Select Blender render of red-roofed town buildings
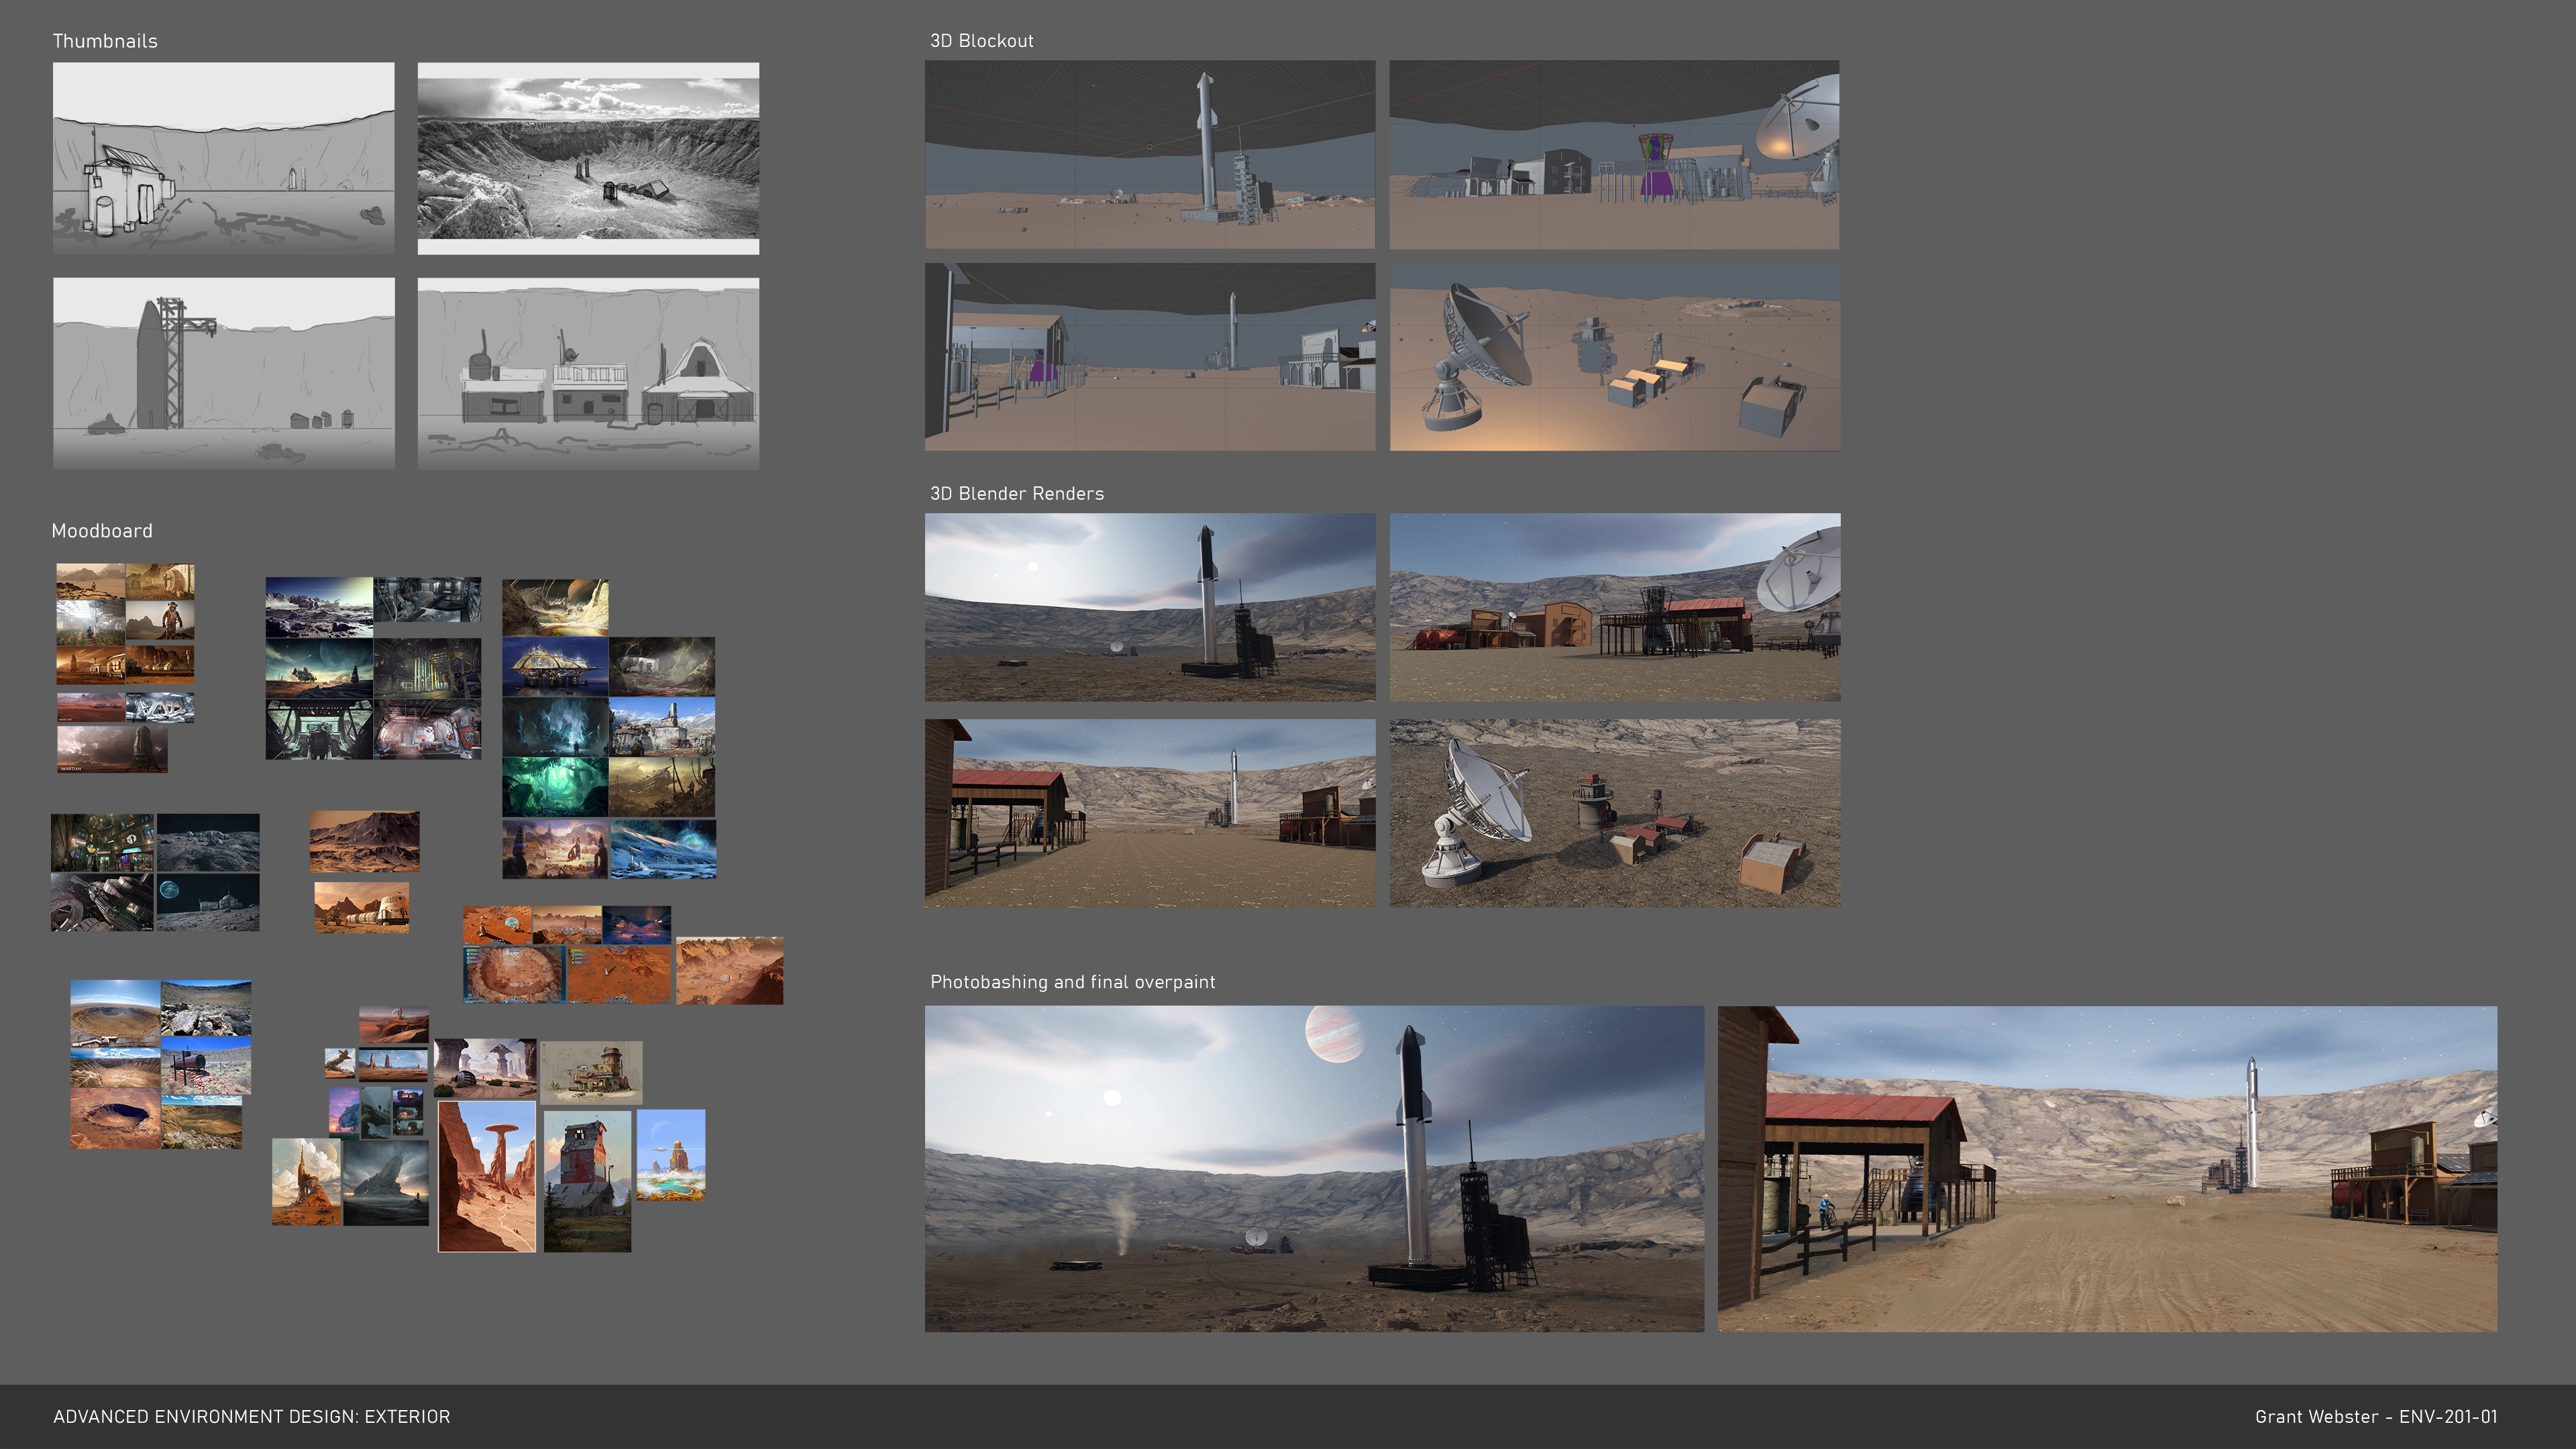 point(1614,607)
